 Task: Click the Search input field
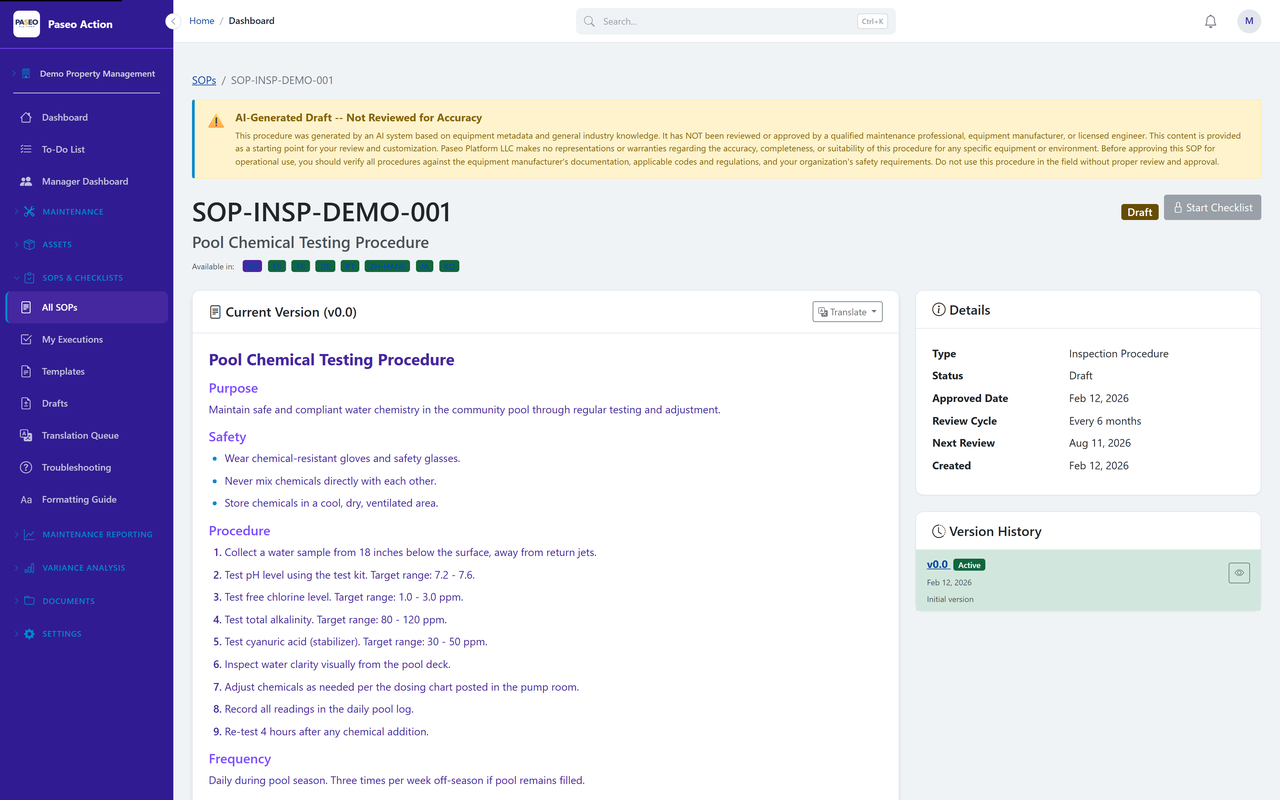735,20
